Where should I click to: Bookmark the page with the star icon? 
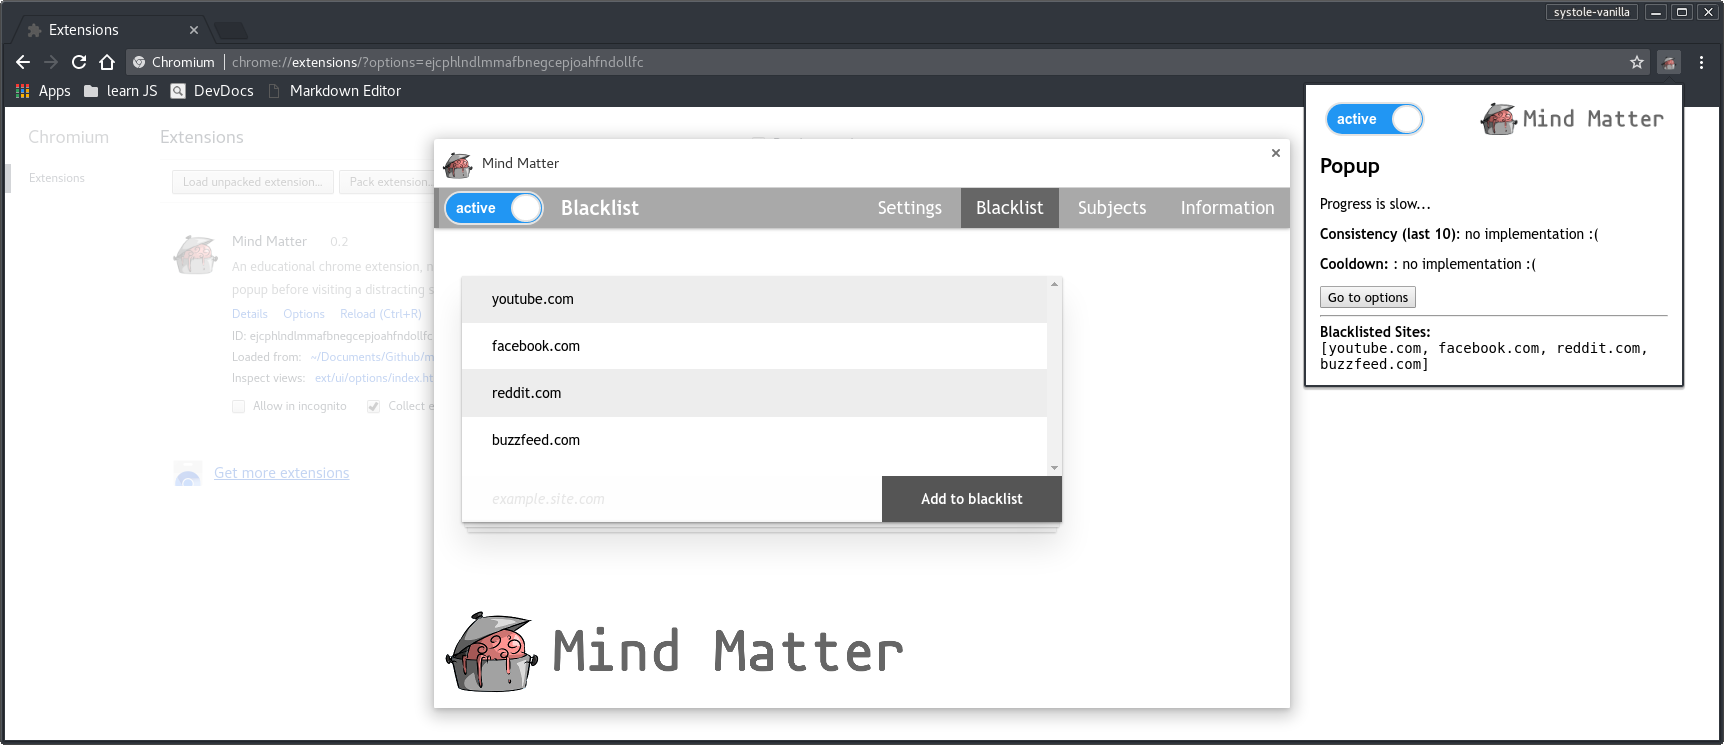coord(1637,62)
